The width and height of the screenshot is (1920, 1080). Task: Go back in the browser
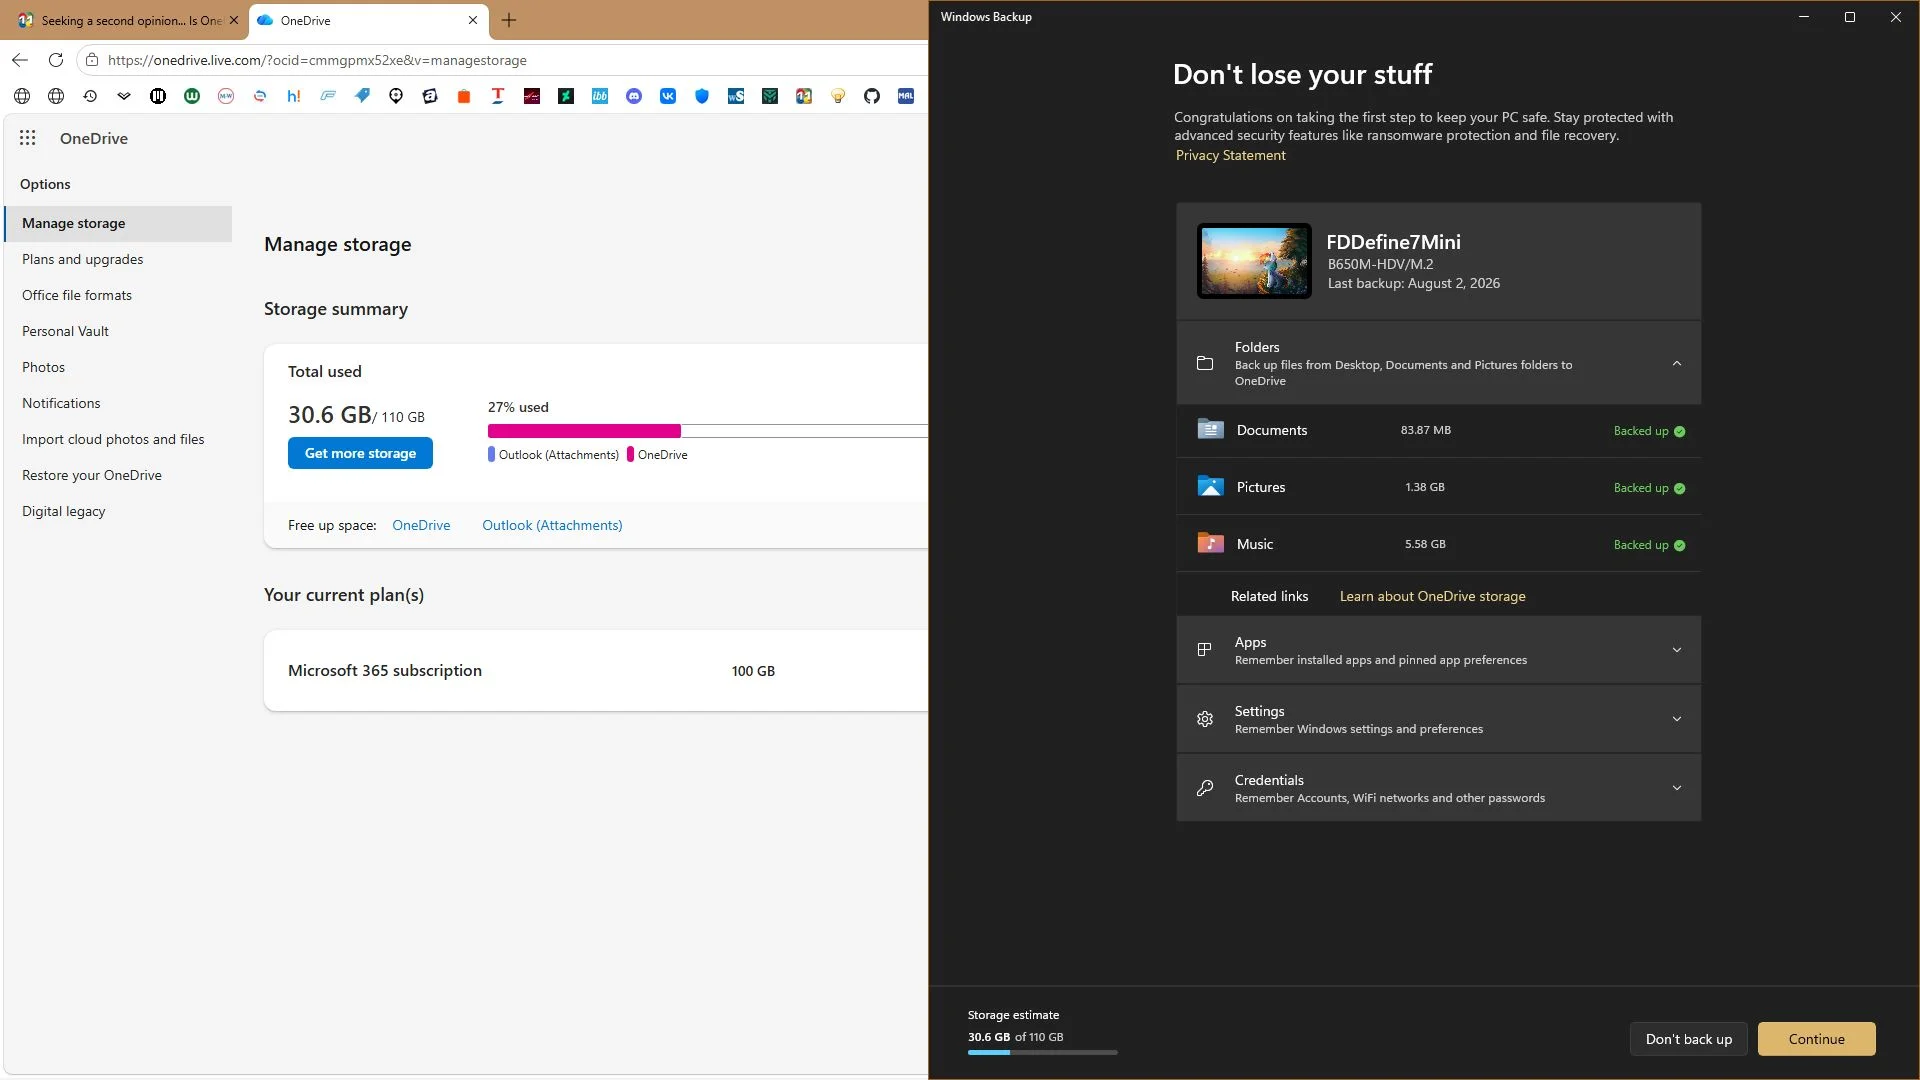point(20,60)
